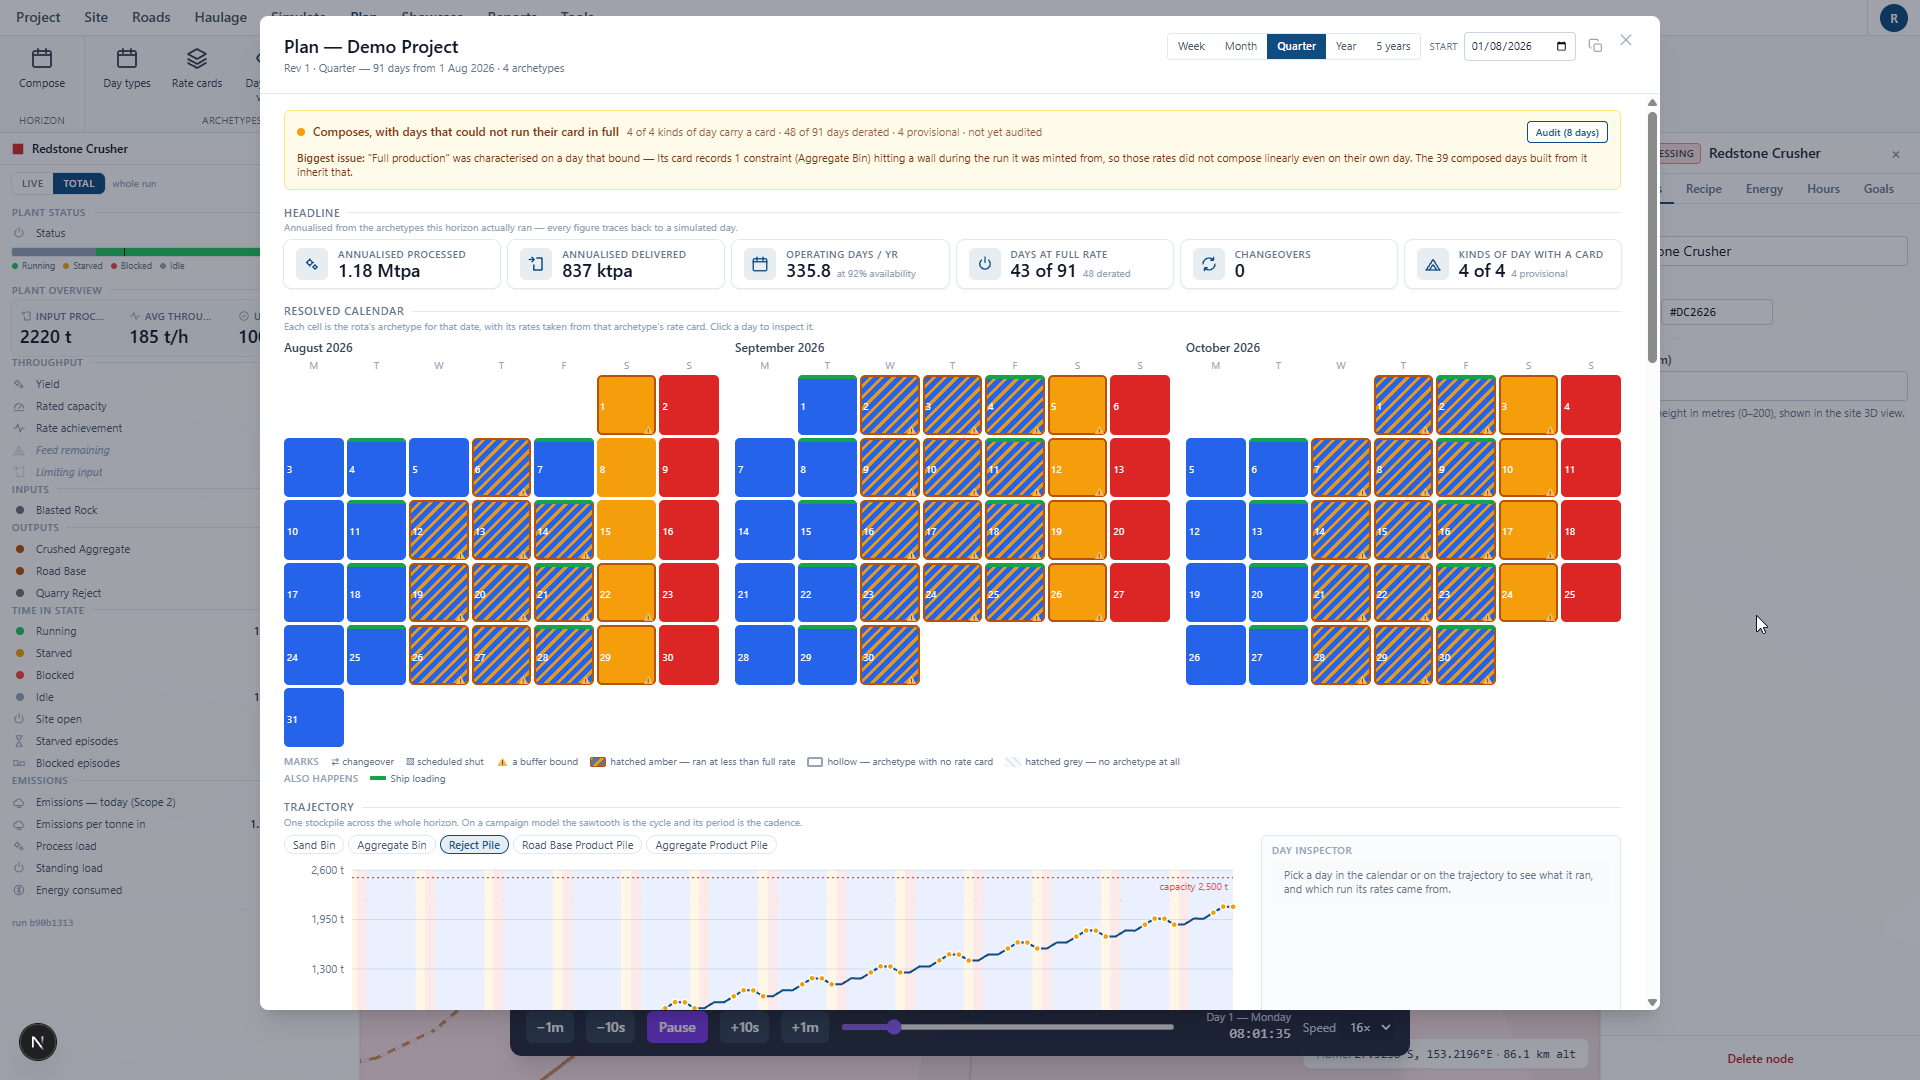Click the Audit (8 days) button

(x=1567, y=132)
